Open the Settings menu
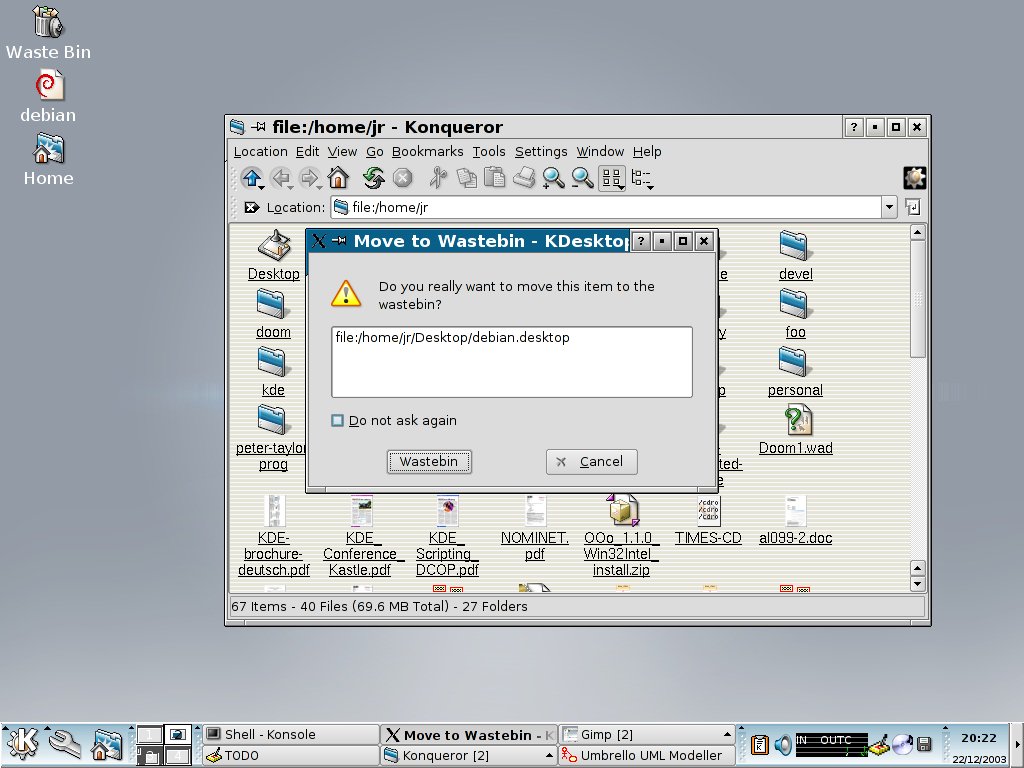The width and height of the screenshot is (1024, 768). tap(541, 152)
